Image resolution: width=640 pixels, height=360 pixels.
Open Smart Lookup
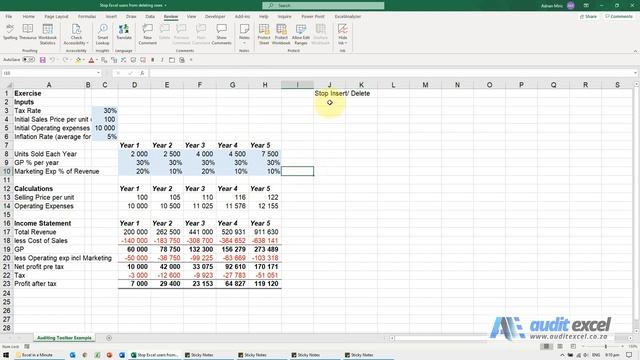point(102,33)
